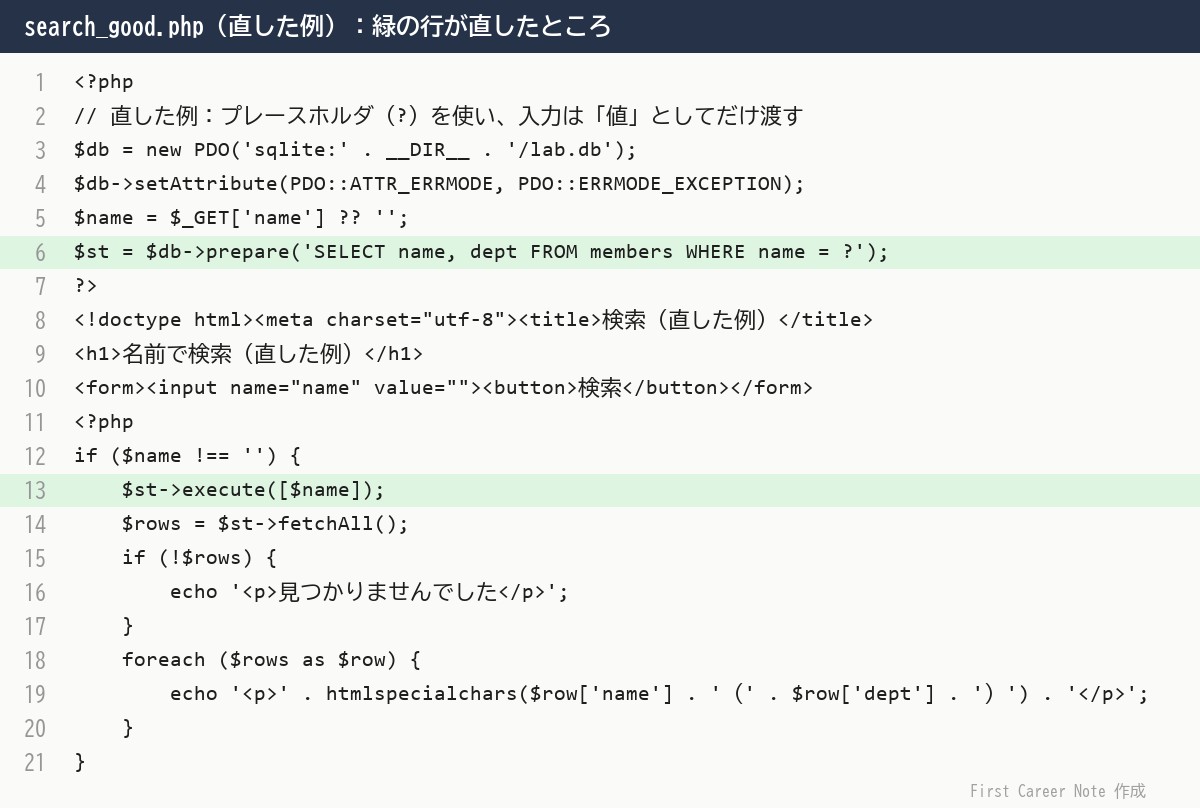Click the <h1>名前で検索 heading line

click(248, 354)
